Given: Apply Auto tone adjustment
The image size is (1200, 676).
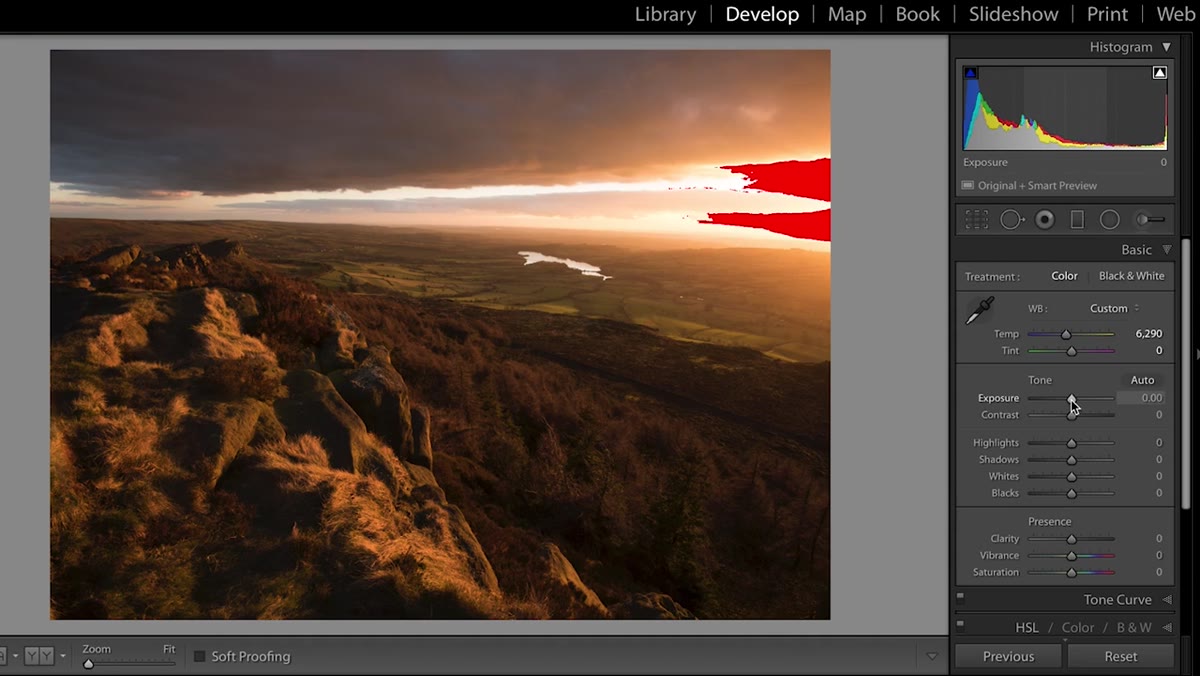Looking at the screenshot, I should [1142, 380].
